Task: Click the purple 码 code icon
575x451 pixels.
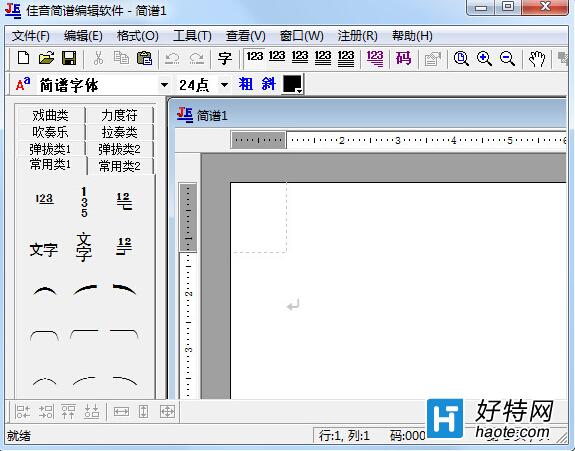Action: 403,58
